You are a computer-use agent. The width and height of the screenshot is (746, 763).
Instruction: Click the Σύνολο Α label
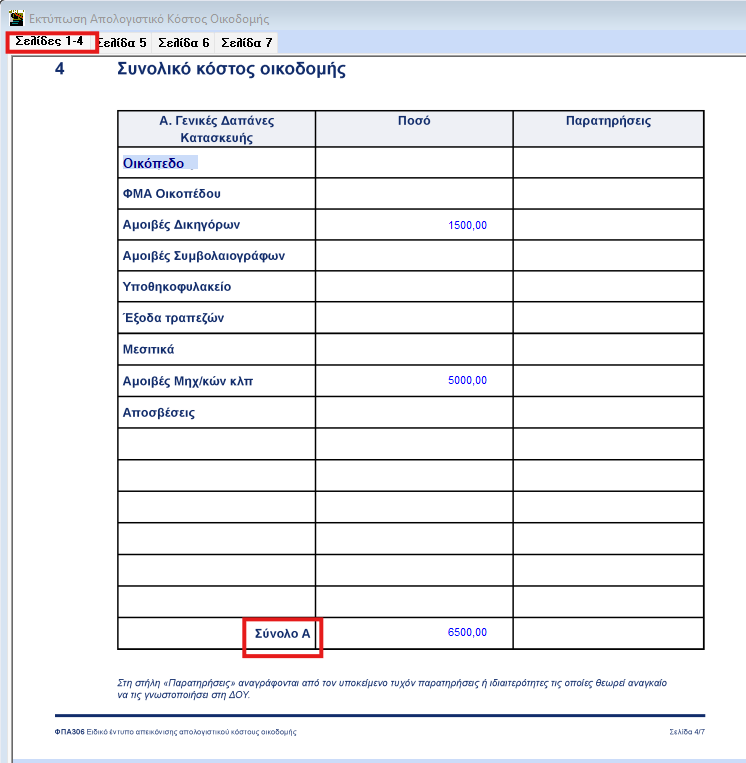click(x=284, y=633)
